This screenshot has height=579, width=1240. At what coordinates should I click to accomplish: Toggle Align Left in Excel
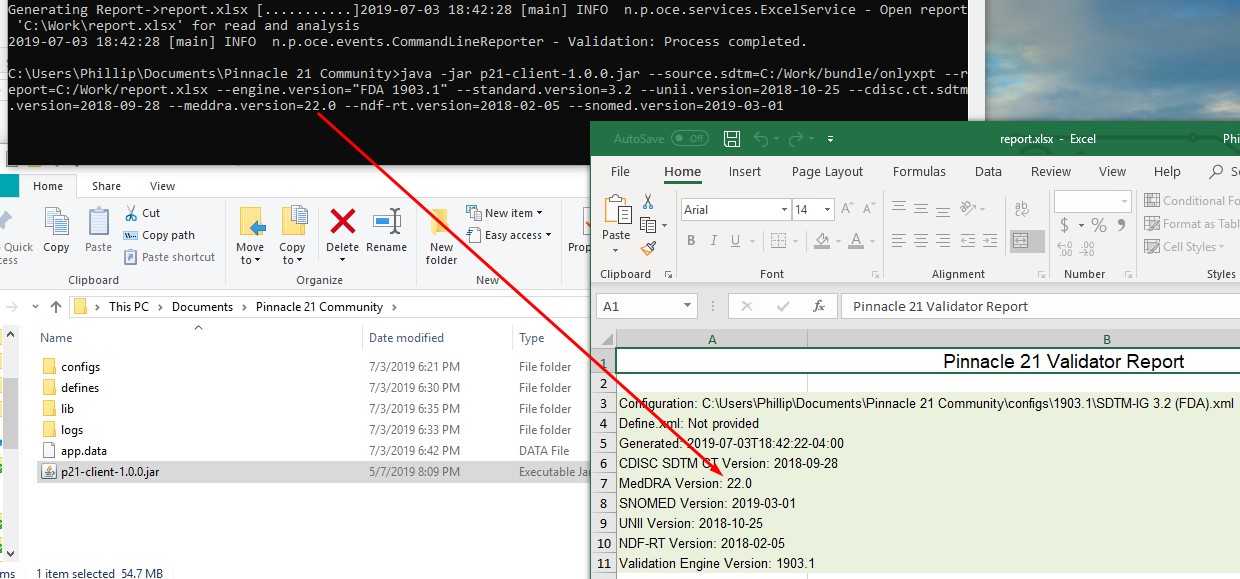(898, 241)
